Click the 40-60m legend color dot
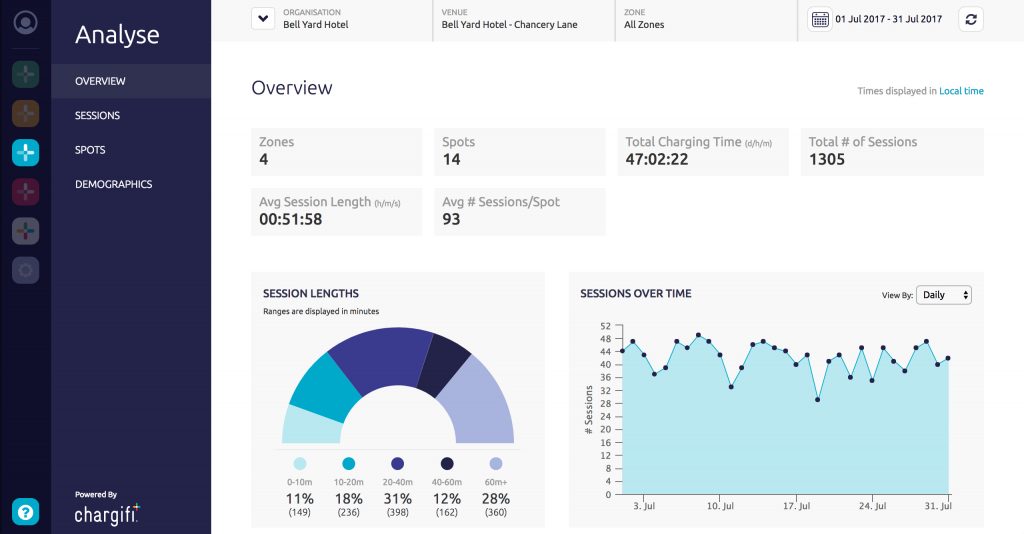 click(x=447, y=463)
